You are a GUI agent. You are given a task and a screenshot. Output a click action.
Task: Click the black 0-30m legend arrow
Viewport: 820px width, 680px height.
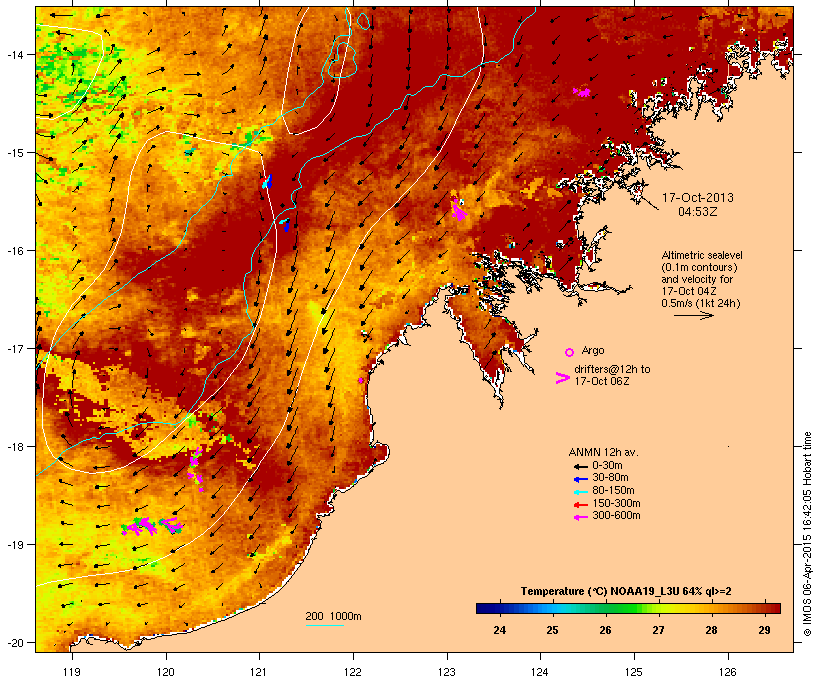pyautogui.click(x=581, y=466)
